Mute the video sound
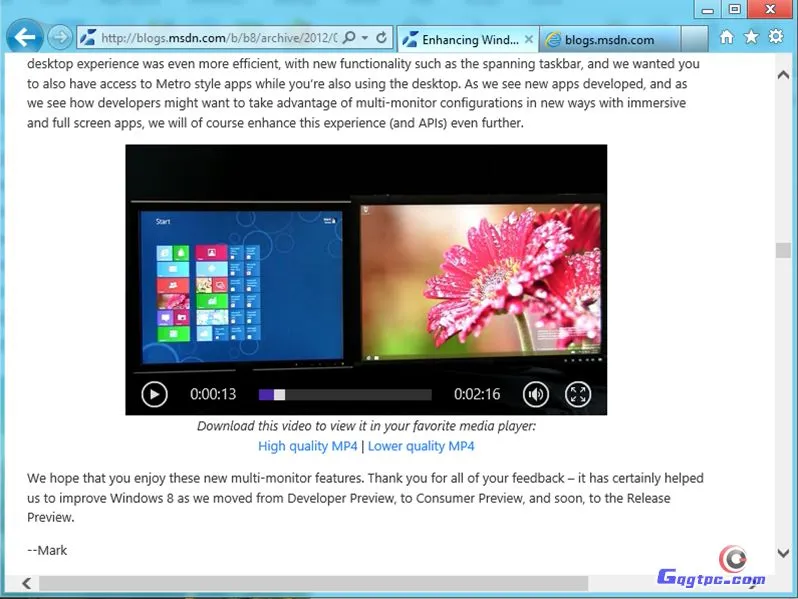This screenshot has width=798, height=599. (537, 394)
